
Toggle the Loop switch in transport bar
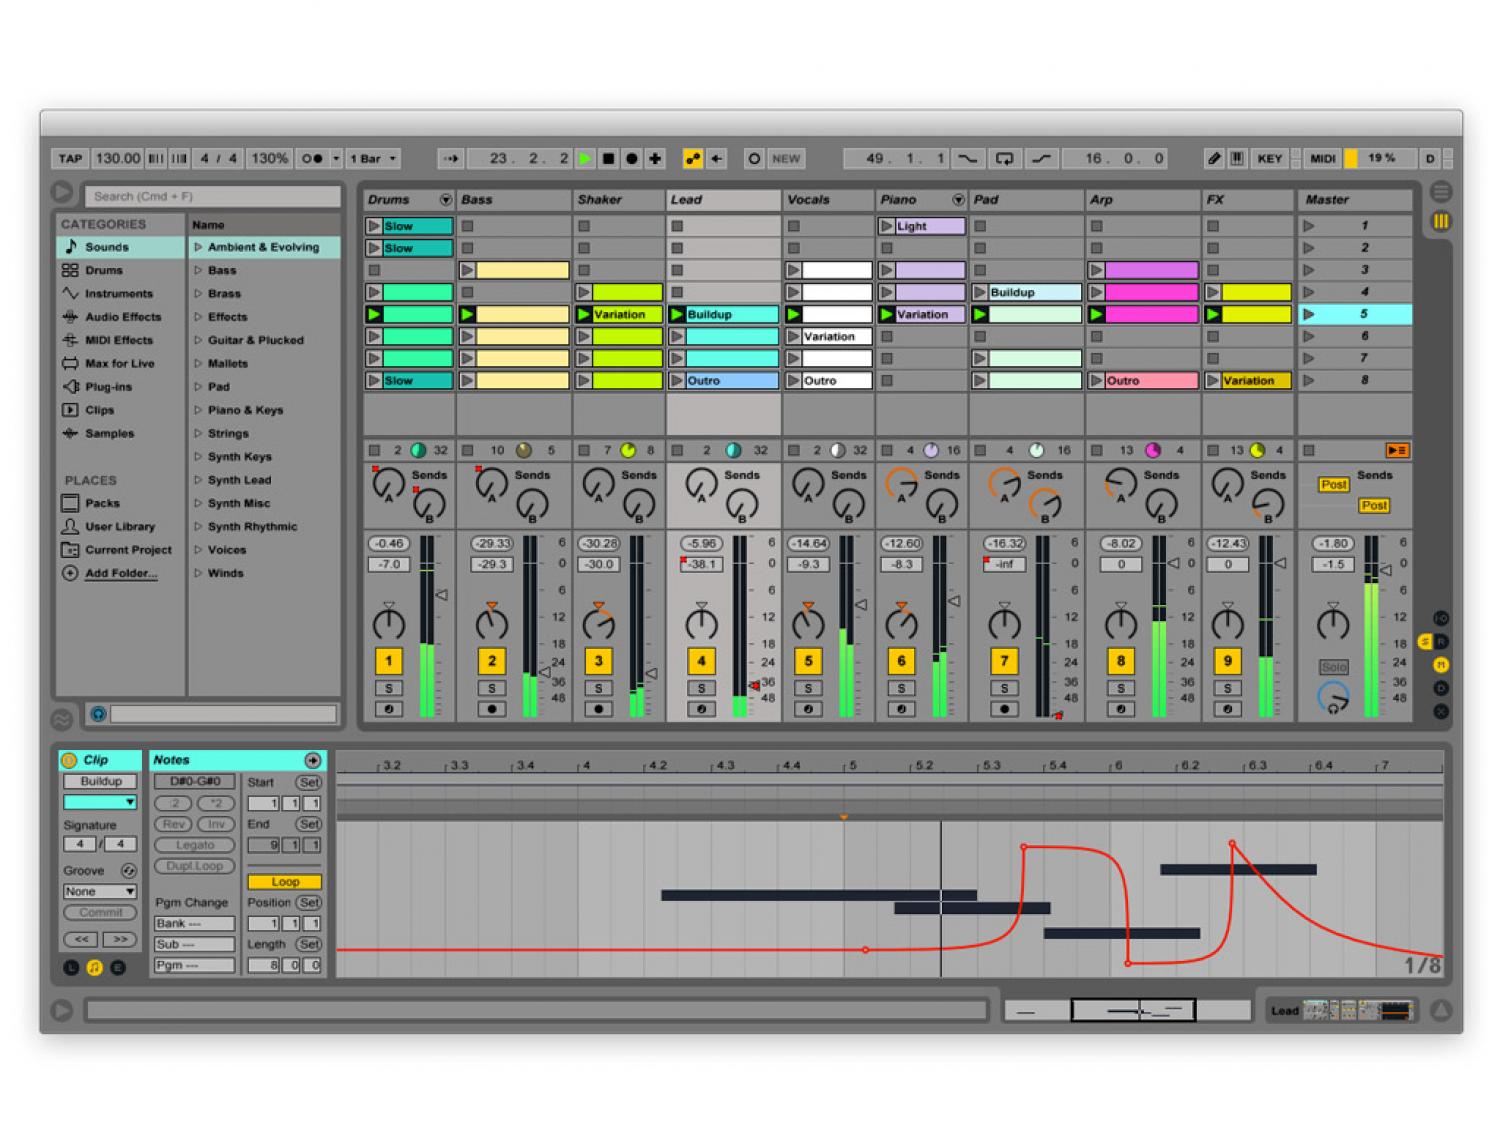point(1004,158)
